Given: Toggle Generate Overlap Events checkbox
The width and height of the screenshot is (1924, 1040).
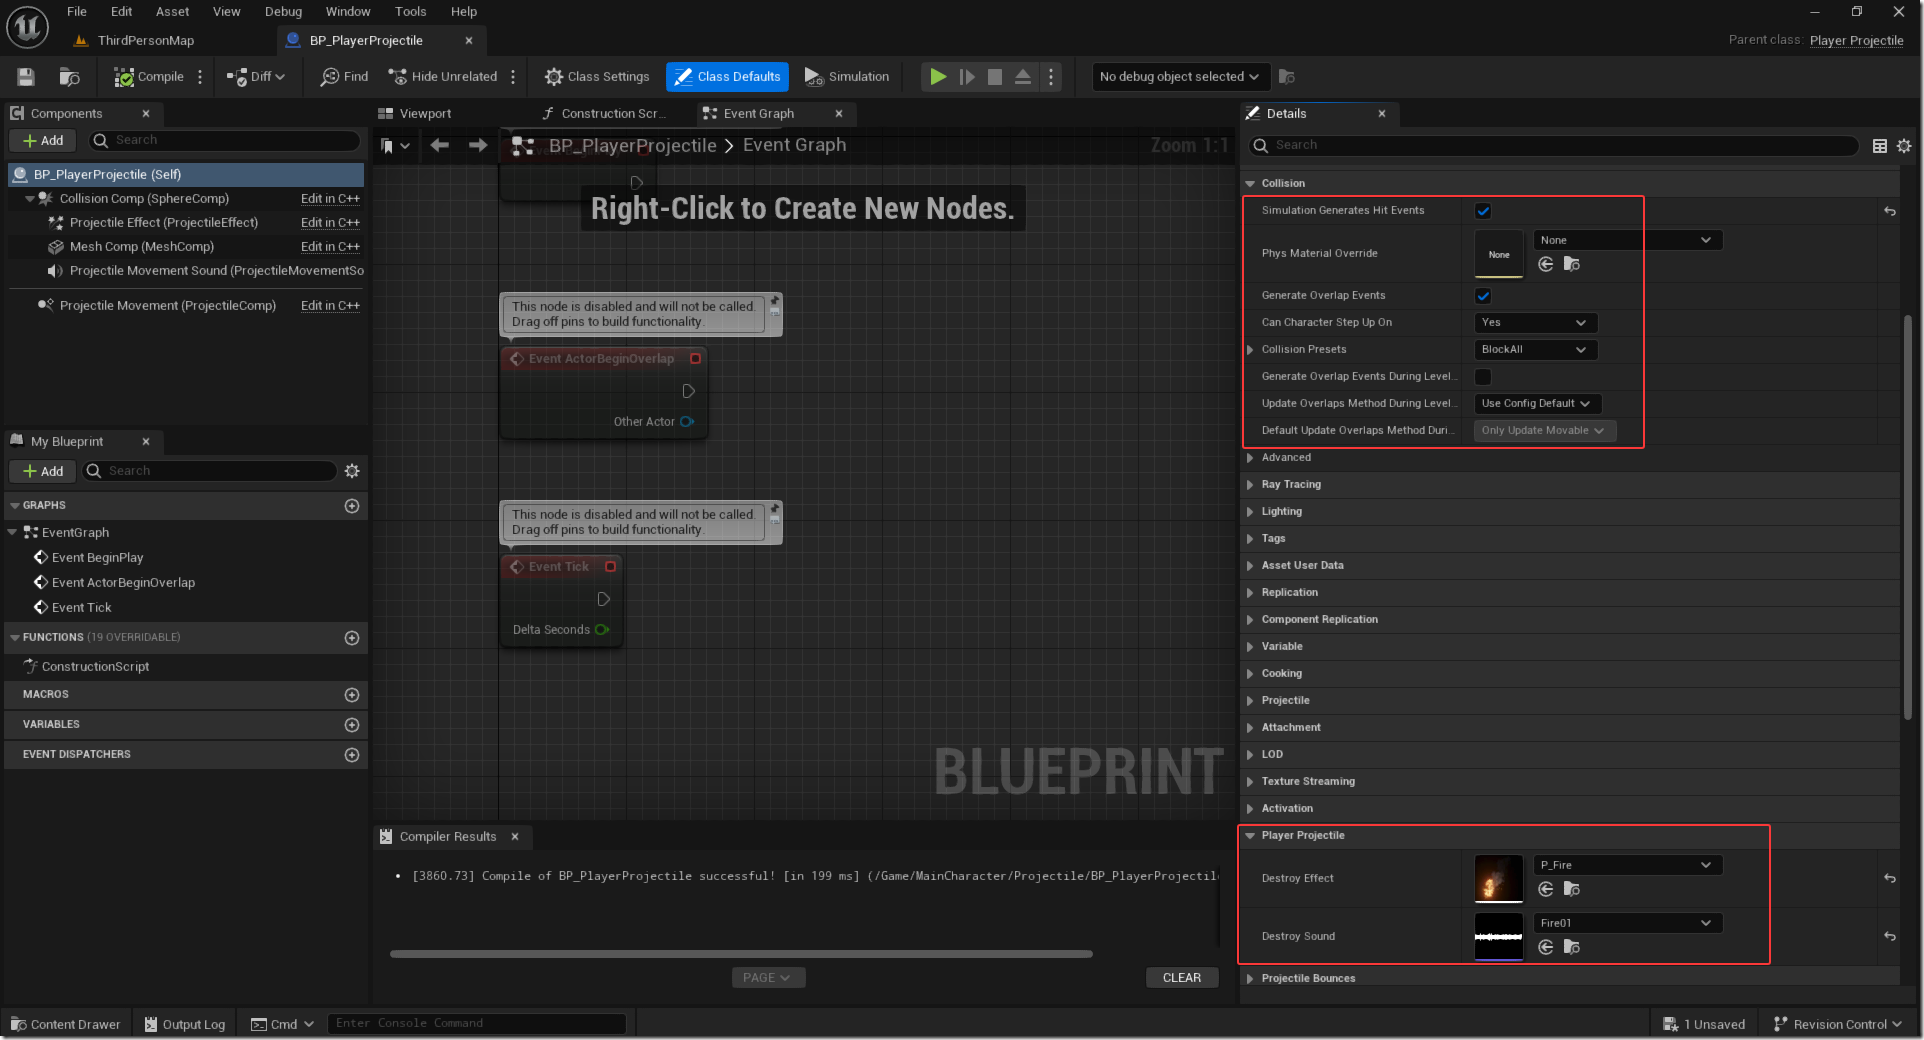Looking at the screenshot, I should pyautogui.click(x=1483, y=296).
